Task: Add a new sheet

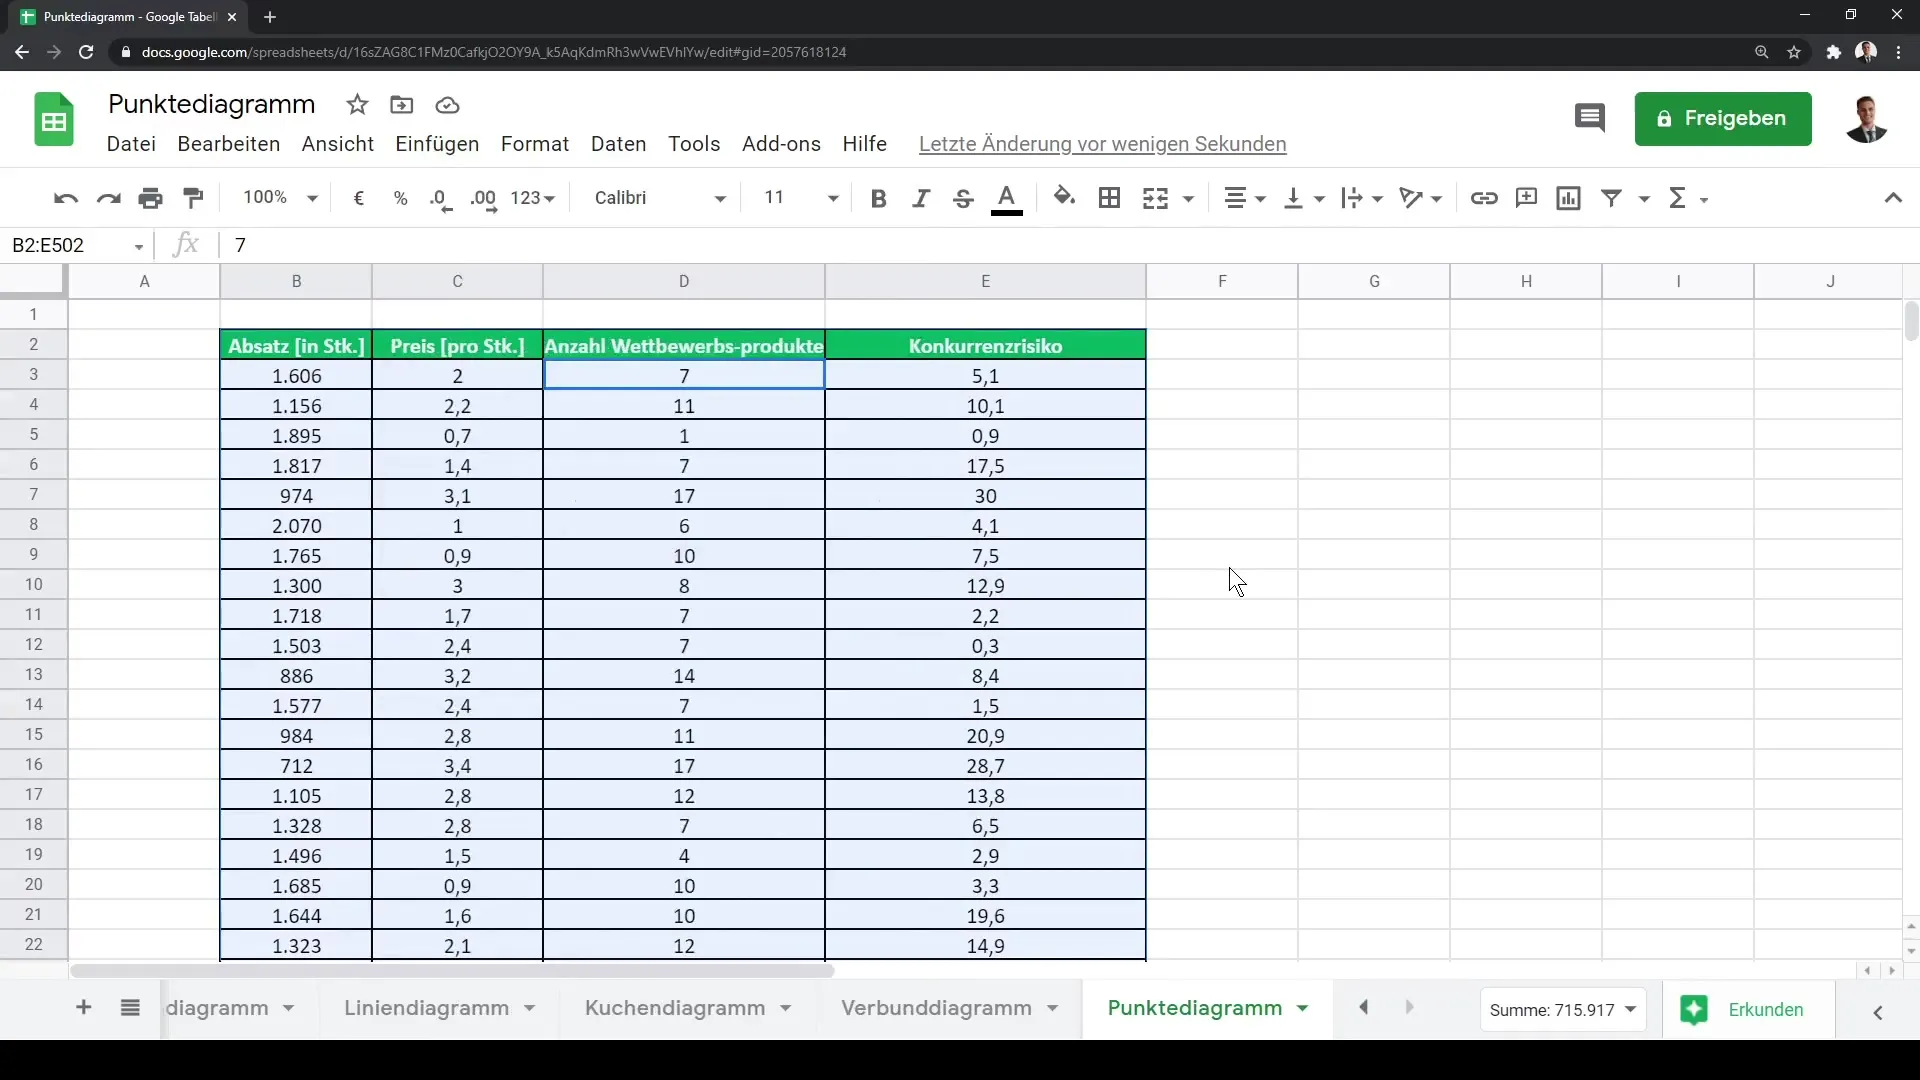Action: (x=84, y=1008)
